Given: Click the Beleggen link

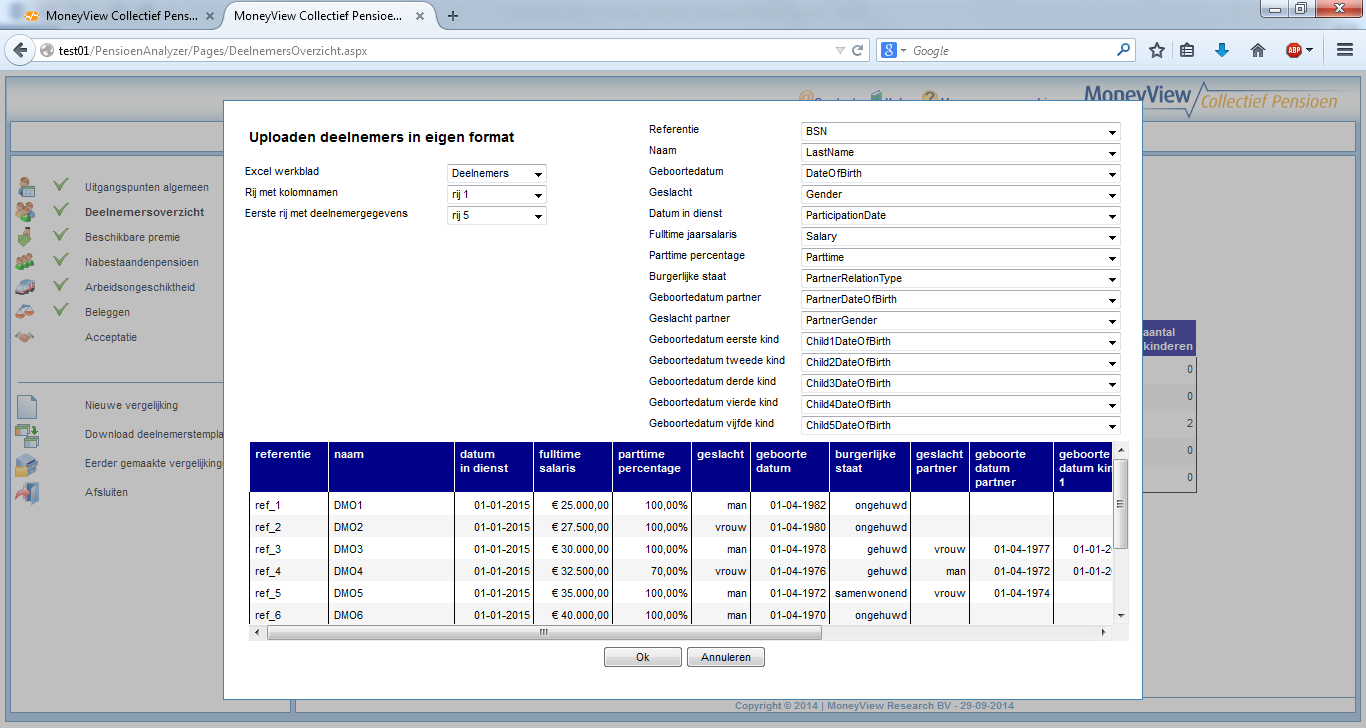Looking at the screenshot, I should click(107, 312).
